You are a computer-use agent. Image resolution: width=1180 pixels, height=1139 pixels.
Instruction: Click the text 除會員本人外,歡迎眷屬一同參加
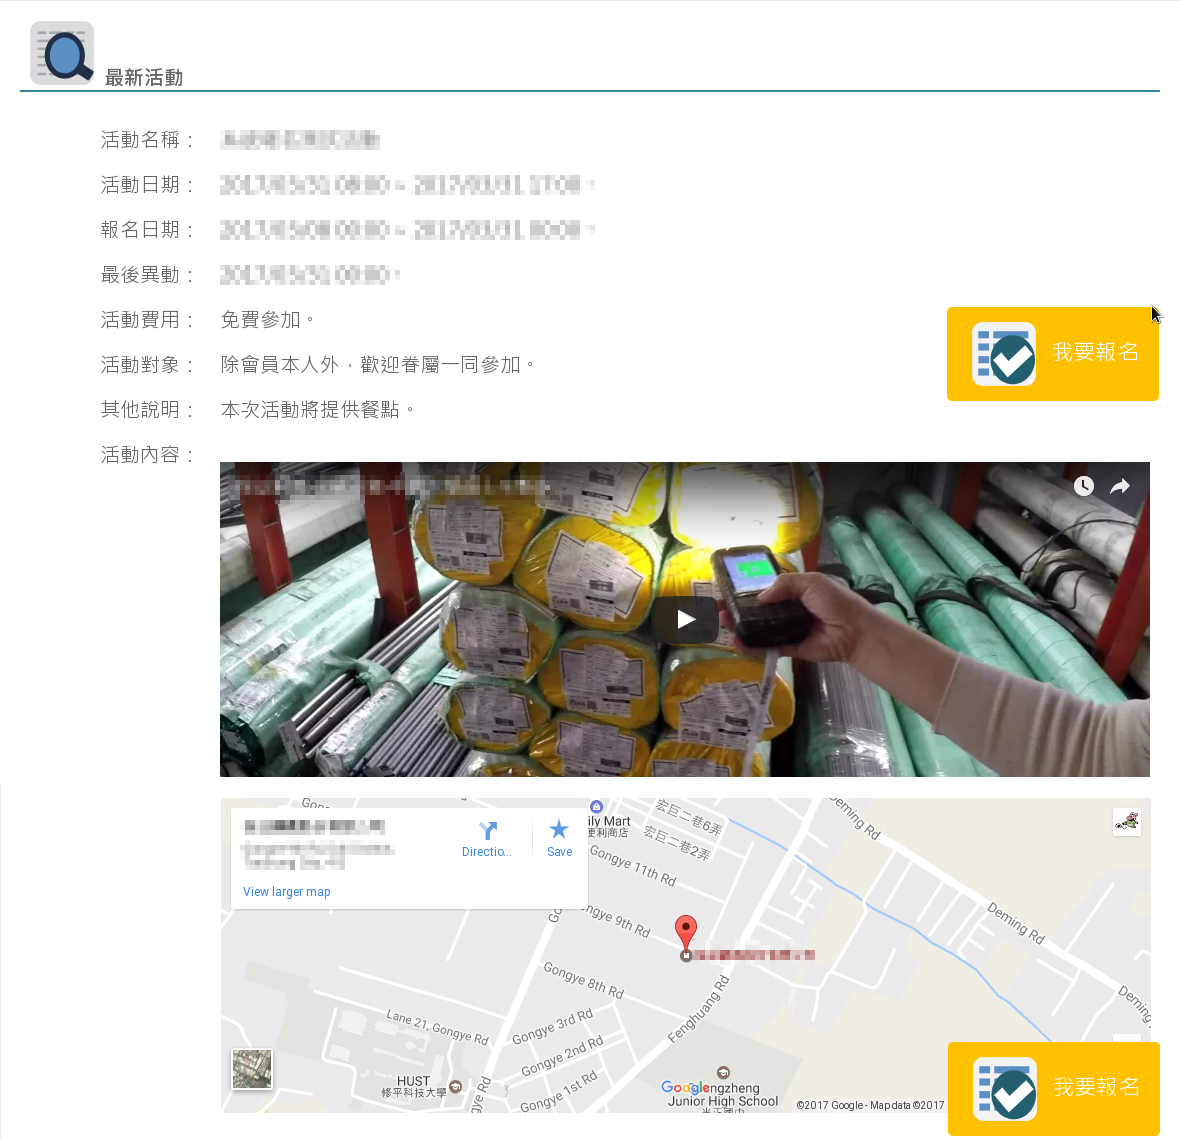coord(371,365)
